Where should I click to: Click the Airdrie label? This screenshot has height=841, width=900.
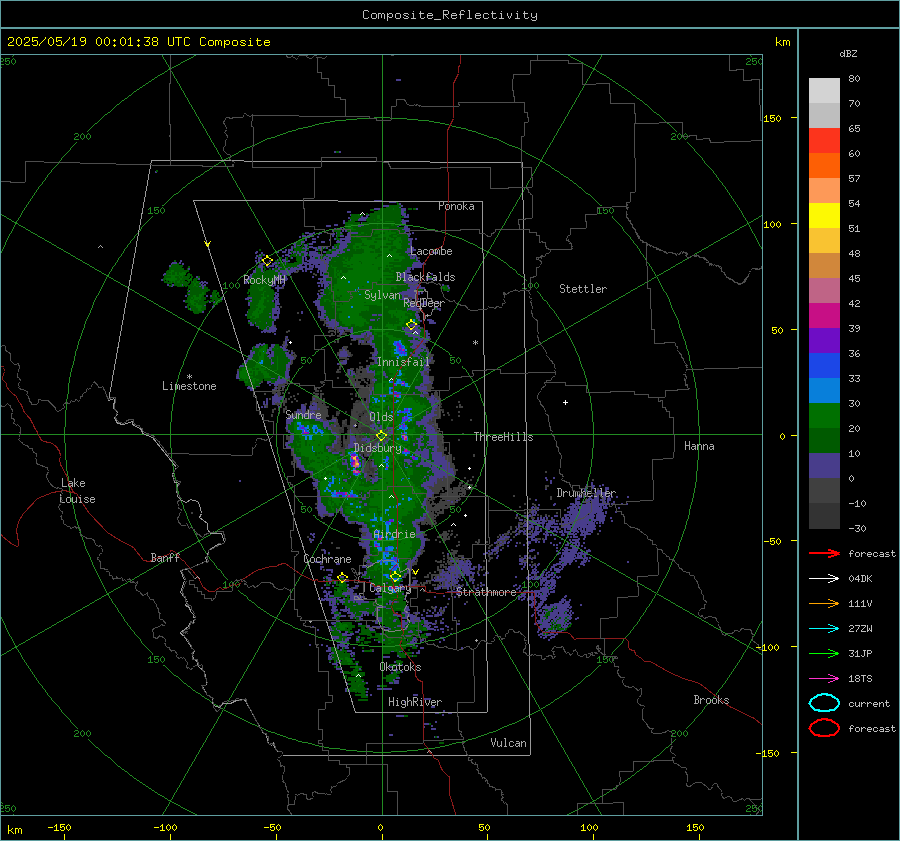[x=394, y=534]
